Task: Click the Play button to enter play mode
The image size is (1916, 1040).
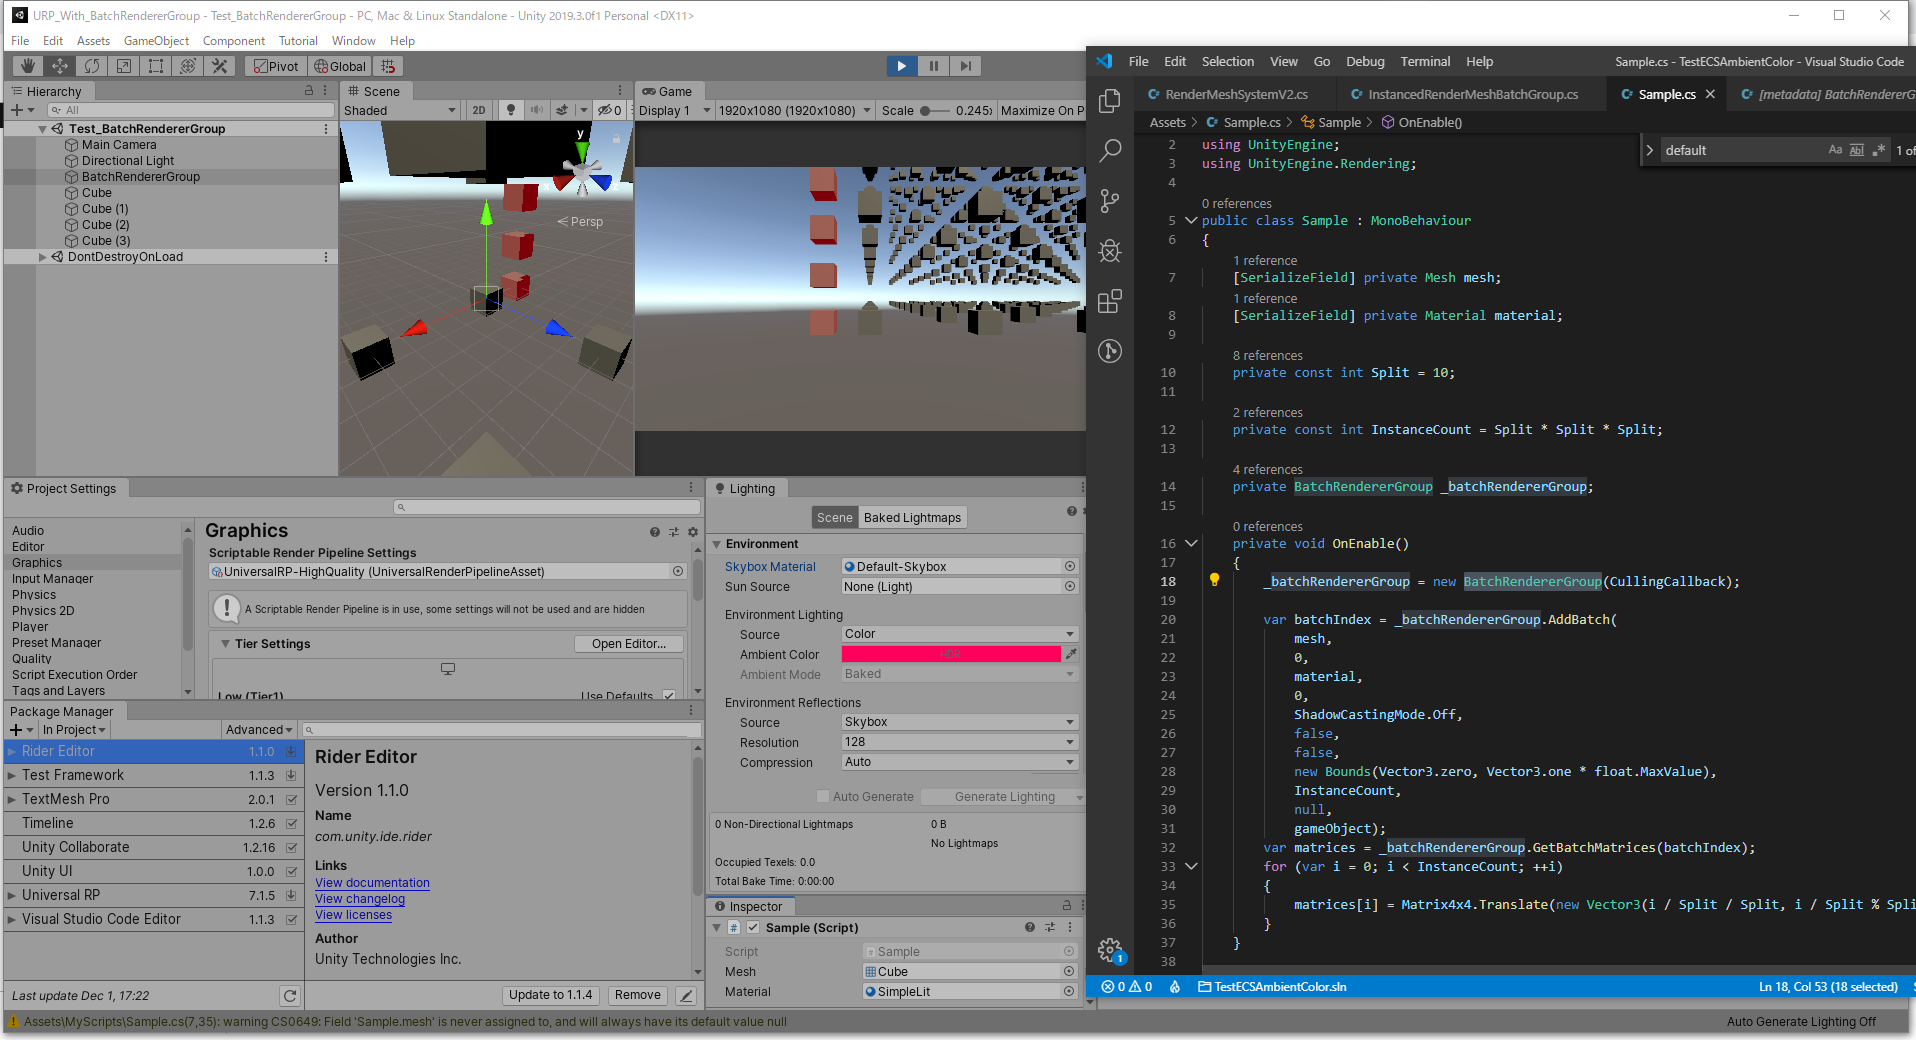Action: pos(901,66)
